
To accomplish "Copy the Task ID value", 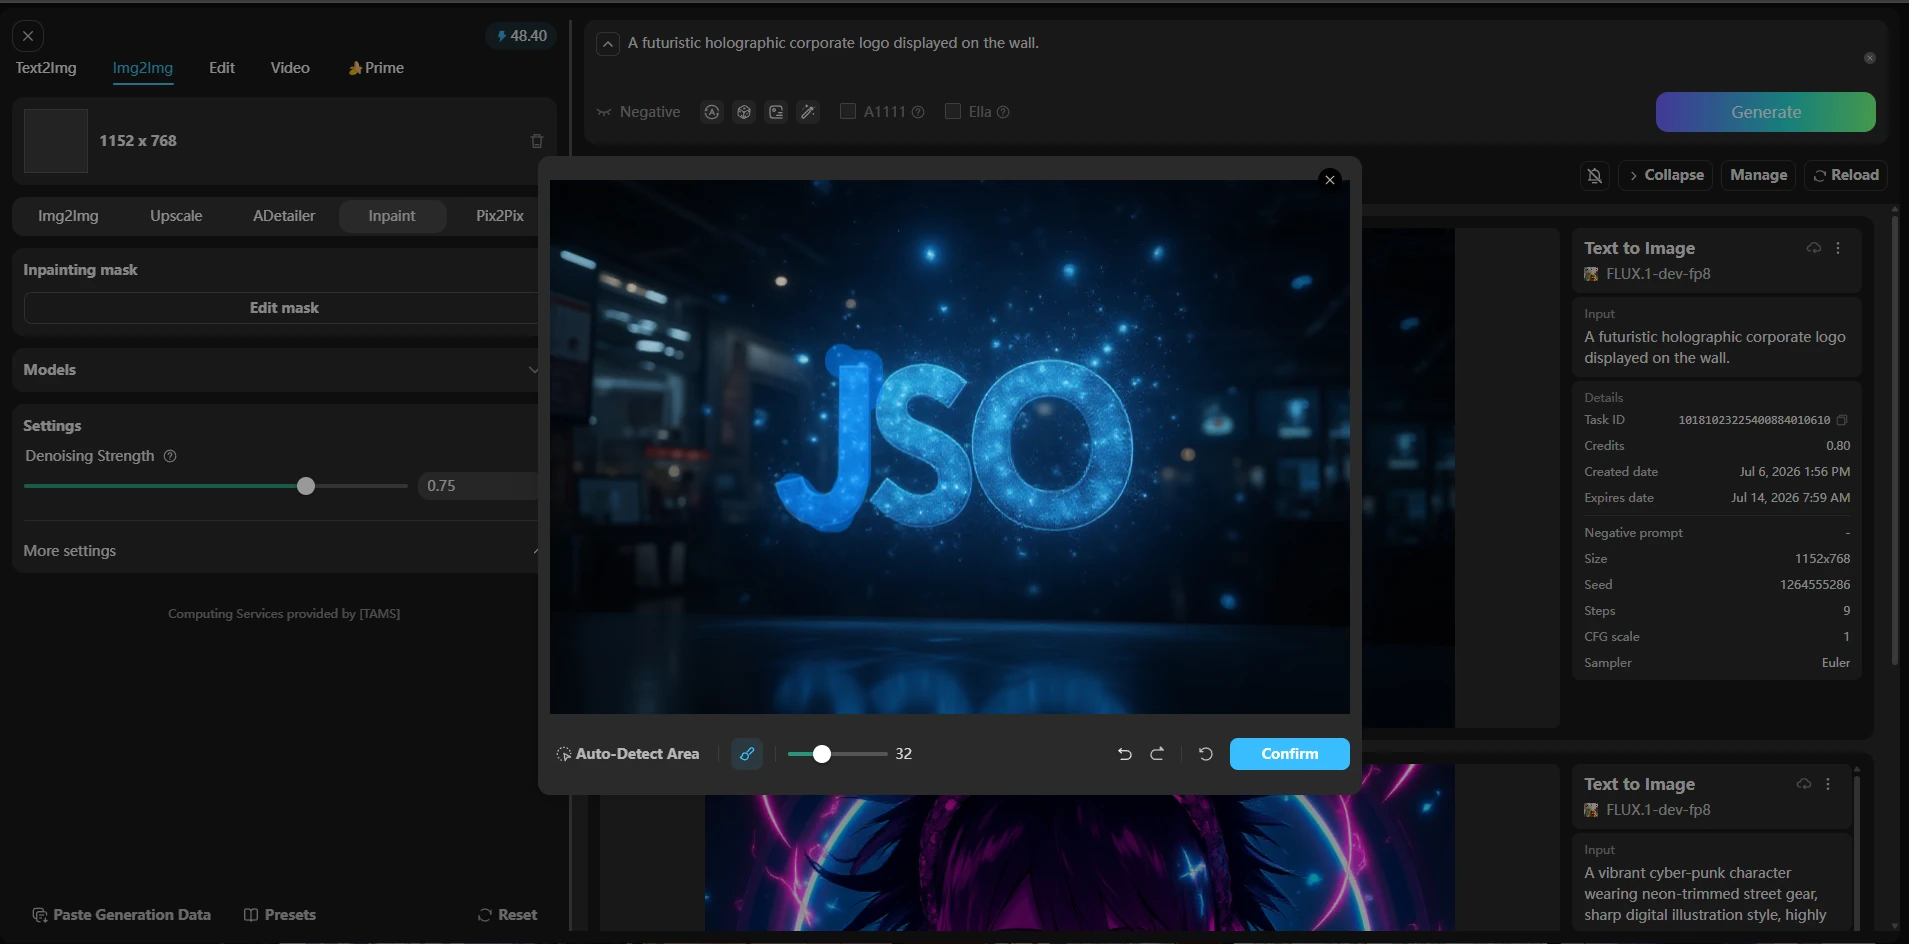I will click(1842, 420).
